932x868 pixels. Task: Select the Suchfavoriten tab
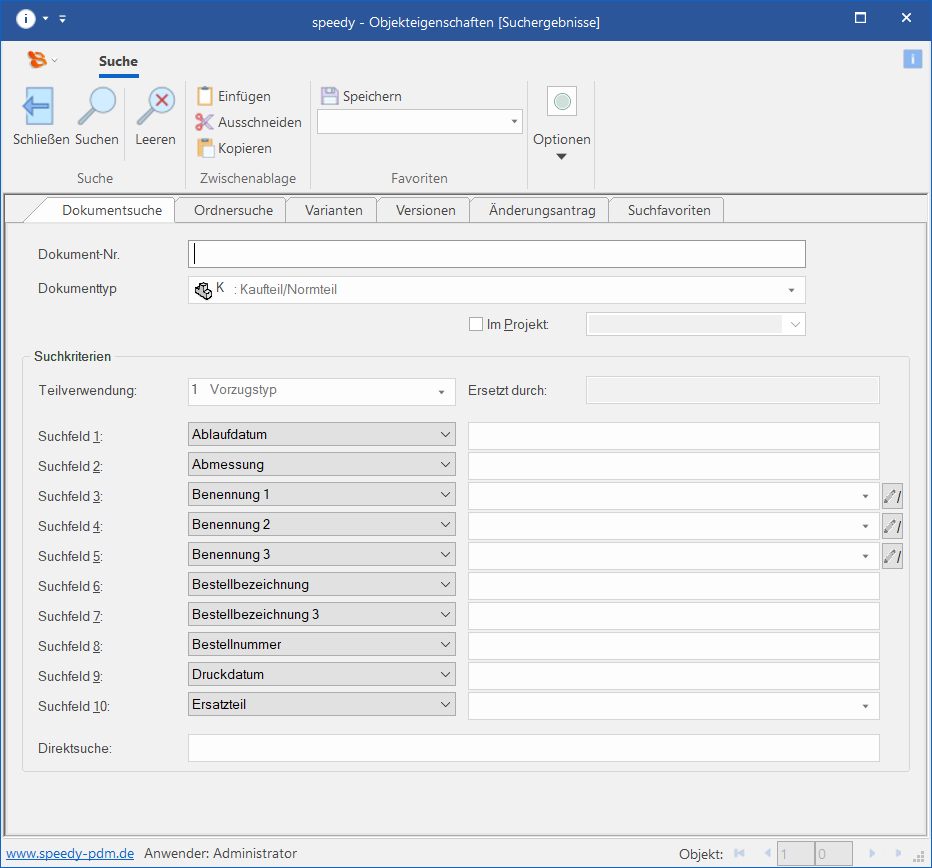point(669,210)
